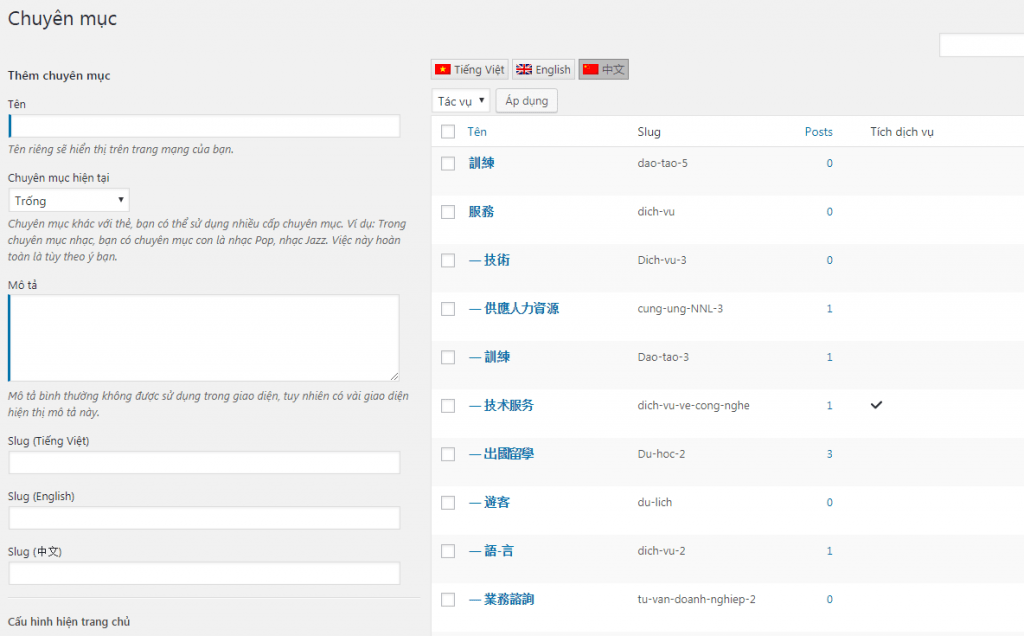The image size is (1024, 636).
Task: Sort categories by the Tên column
Action: [x=477, y=132]
